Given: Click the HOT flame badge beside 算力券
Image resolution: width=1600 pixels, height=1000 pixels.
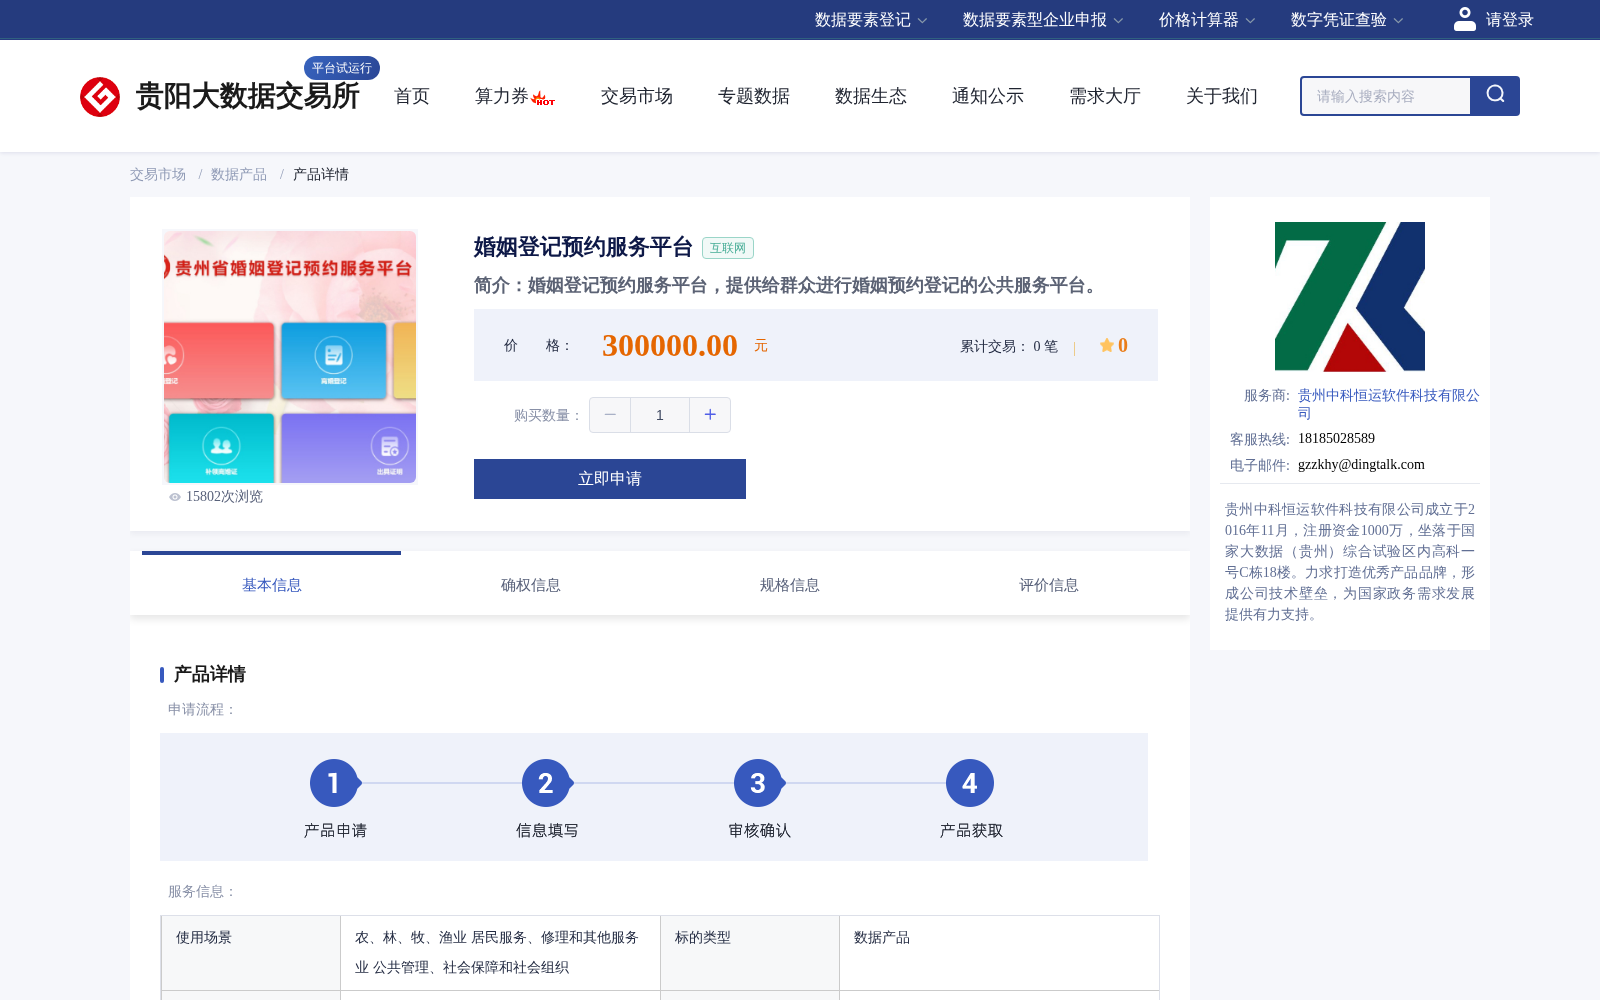Looking at the screenshot, I should pyautogui.click(x=543, y=99).
